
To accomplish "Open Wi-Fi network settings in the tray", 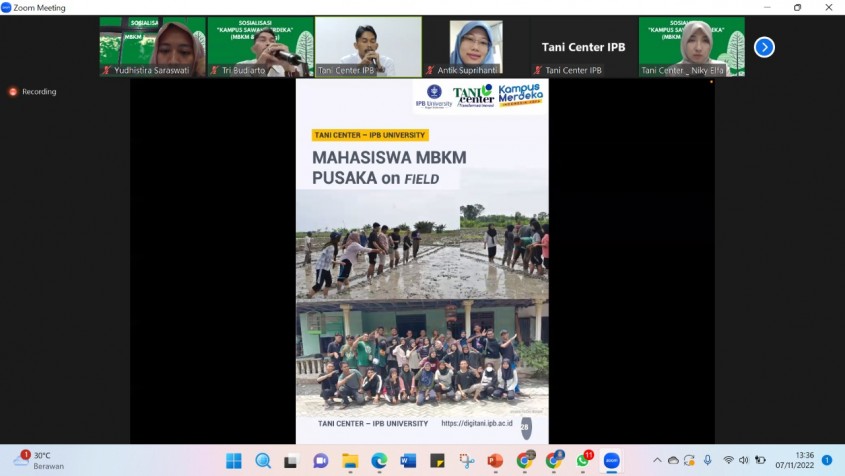I will click(728, 460).
